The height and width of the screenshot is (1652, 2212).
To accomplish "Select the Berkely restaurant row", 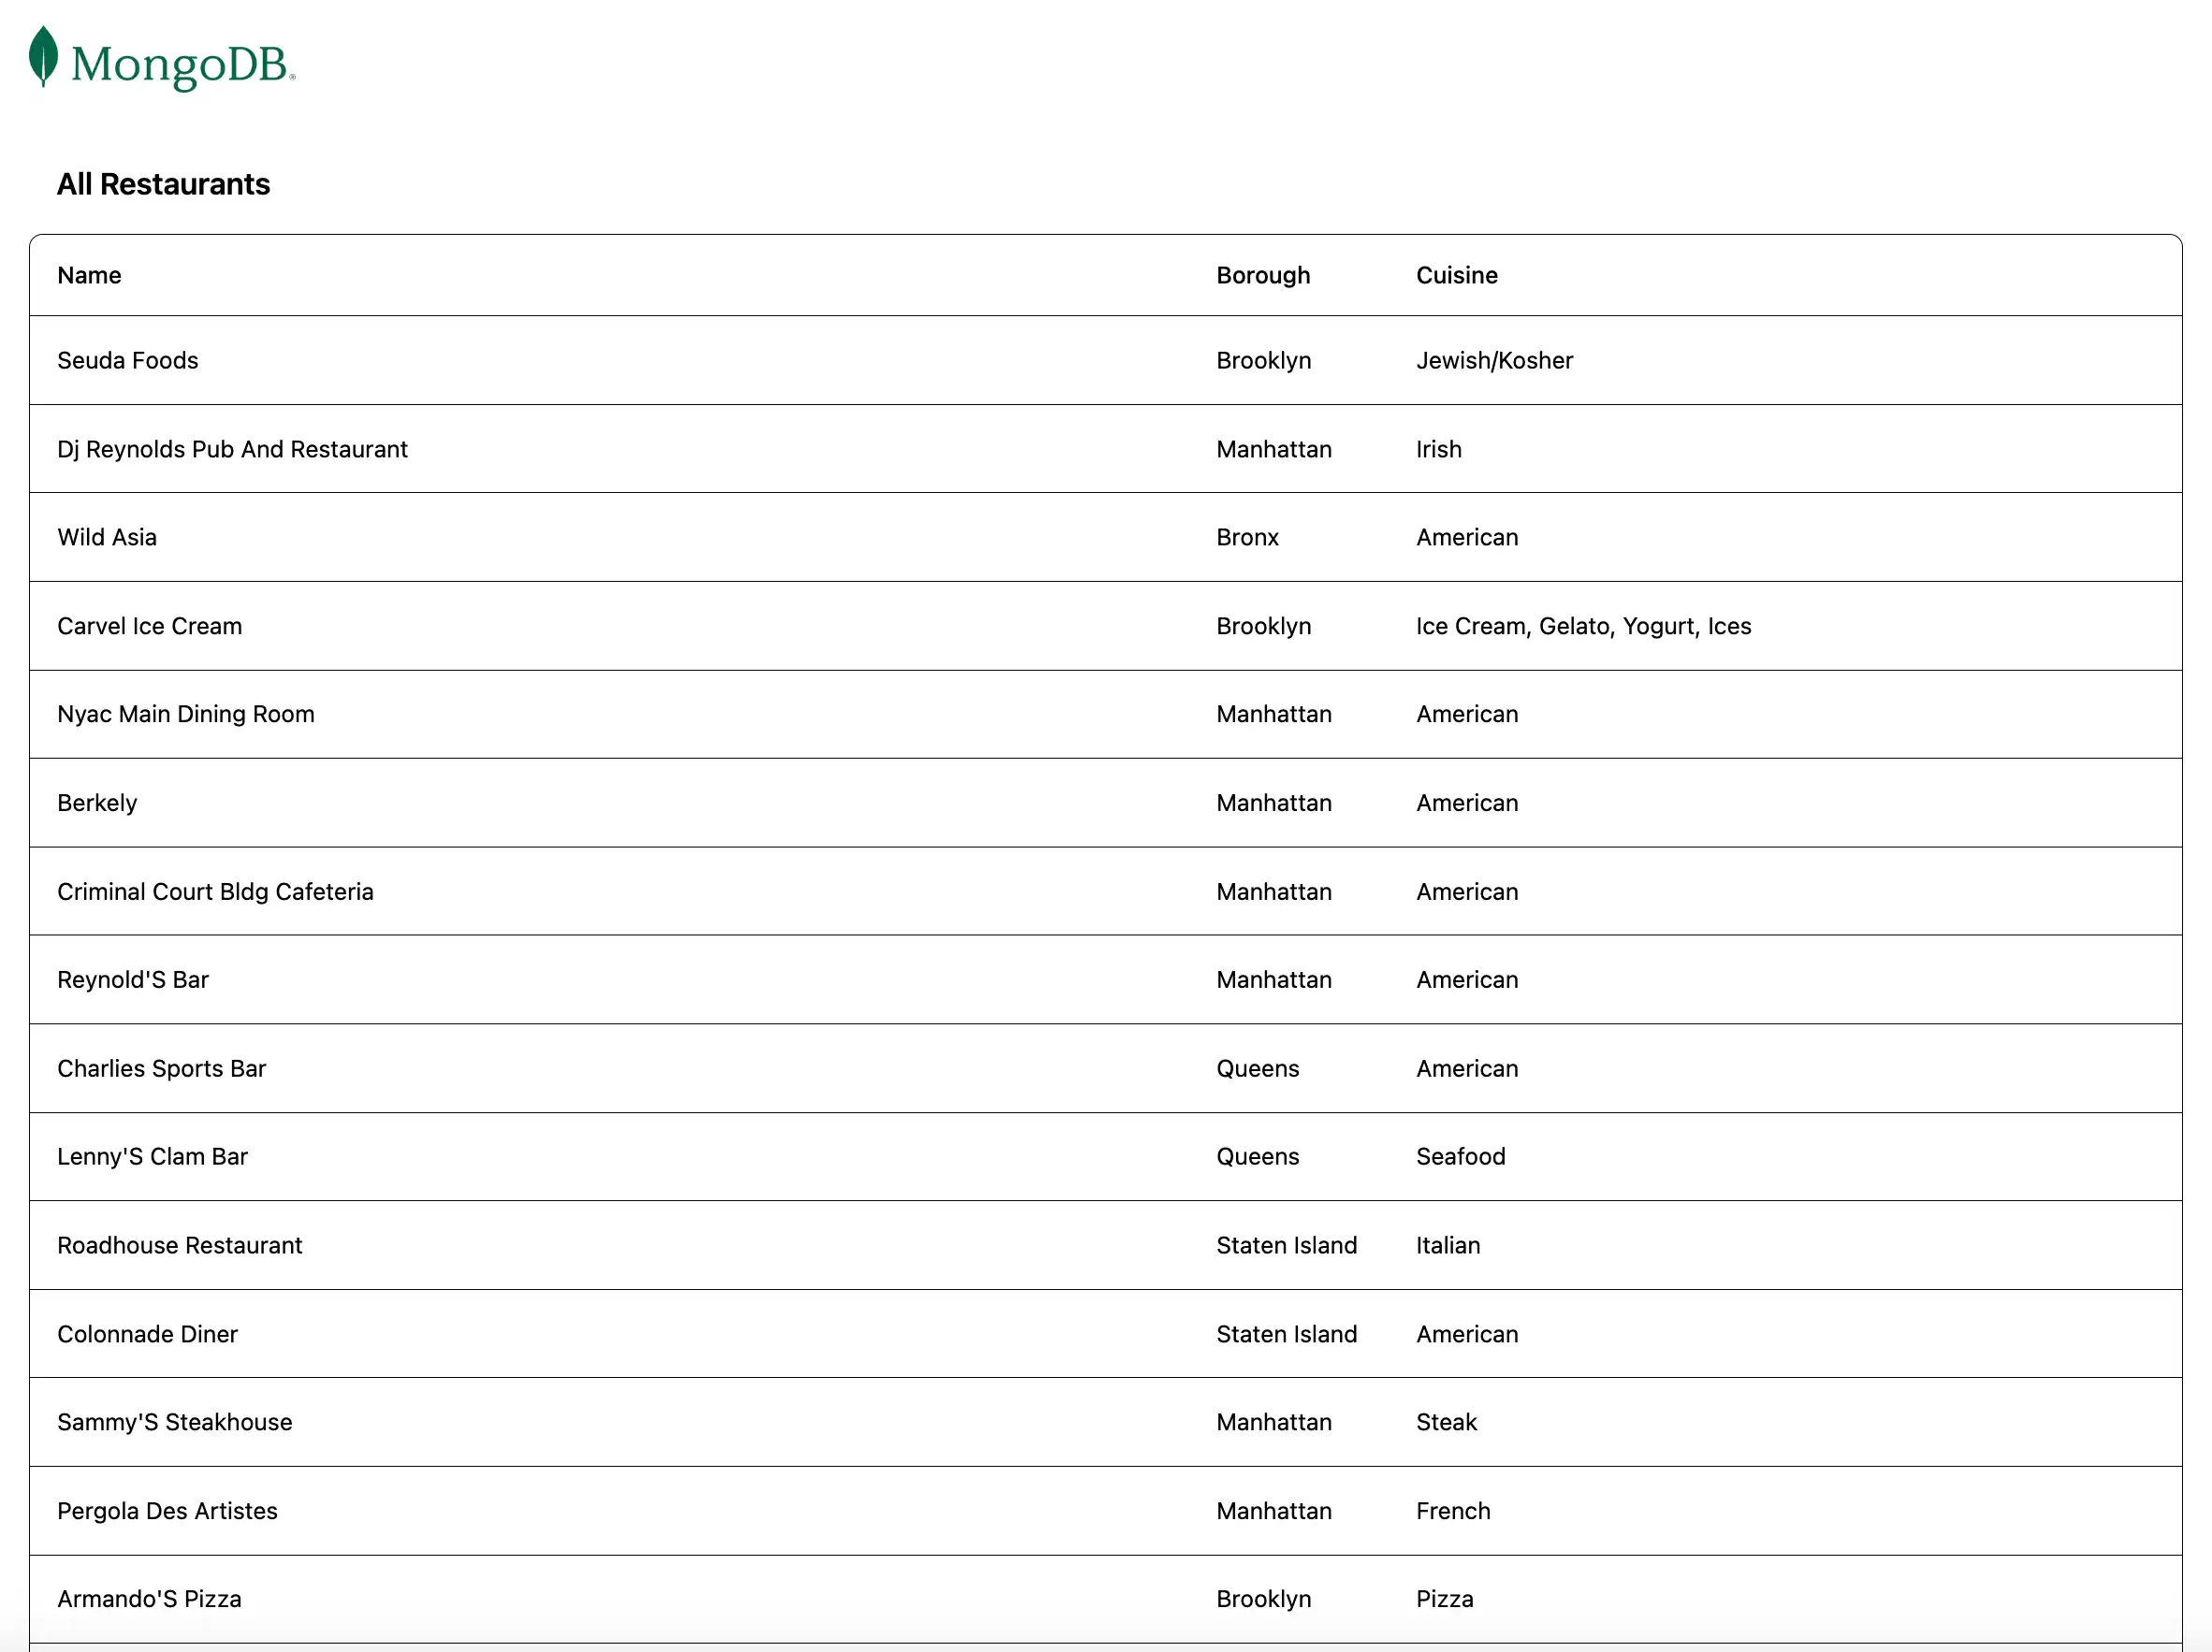I will [97, 803].
